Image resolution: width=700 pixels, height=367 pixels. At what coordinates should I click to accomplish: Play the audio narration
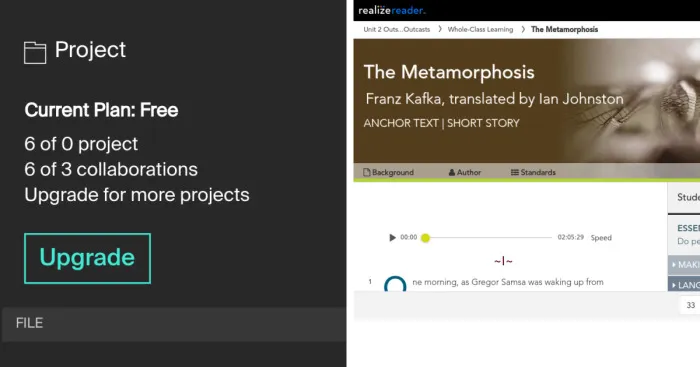[392, 238]
